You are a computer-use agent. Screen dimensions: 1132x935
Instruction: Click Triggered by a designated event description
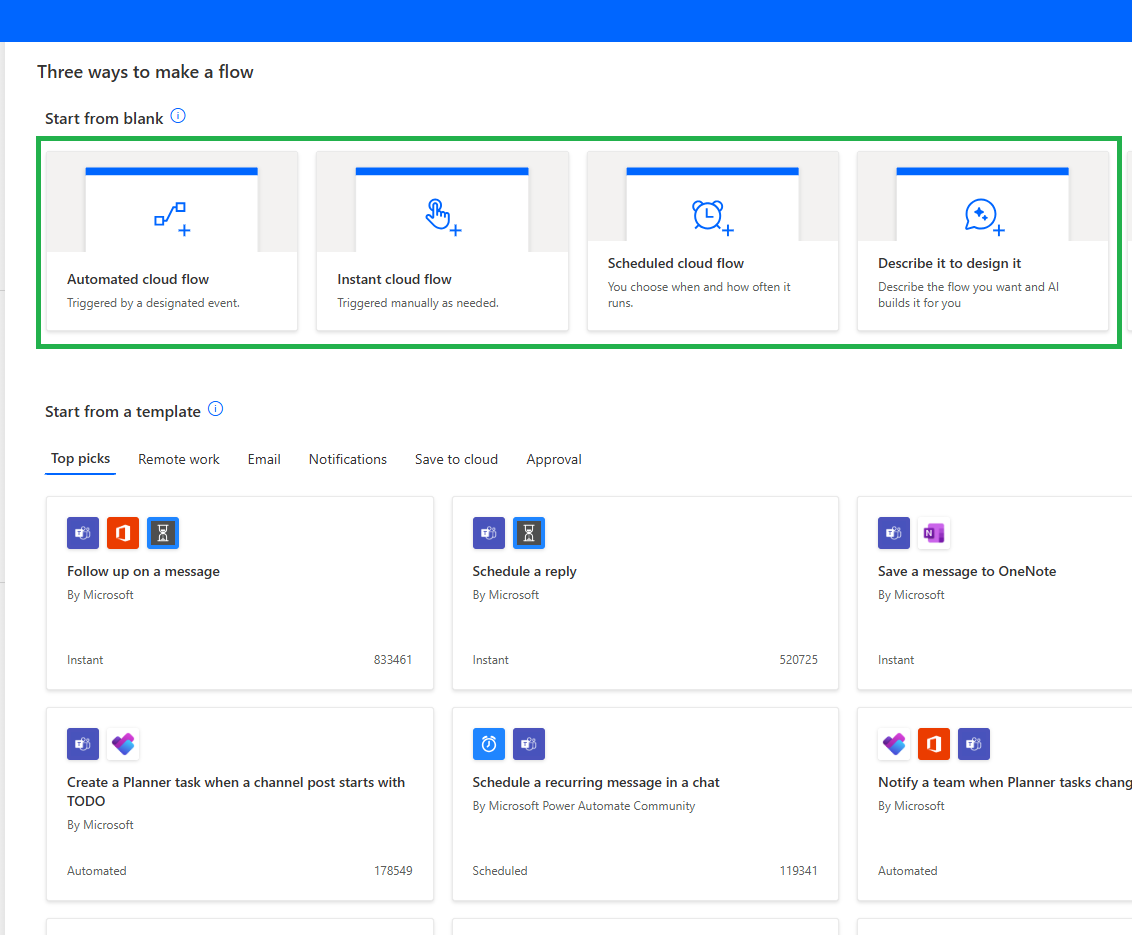click(153, 303)
